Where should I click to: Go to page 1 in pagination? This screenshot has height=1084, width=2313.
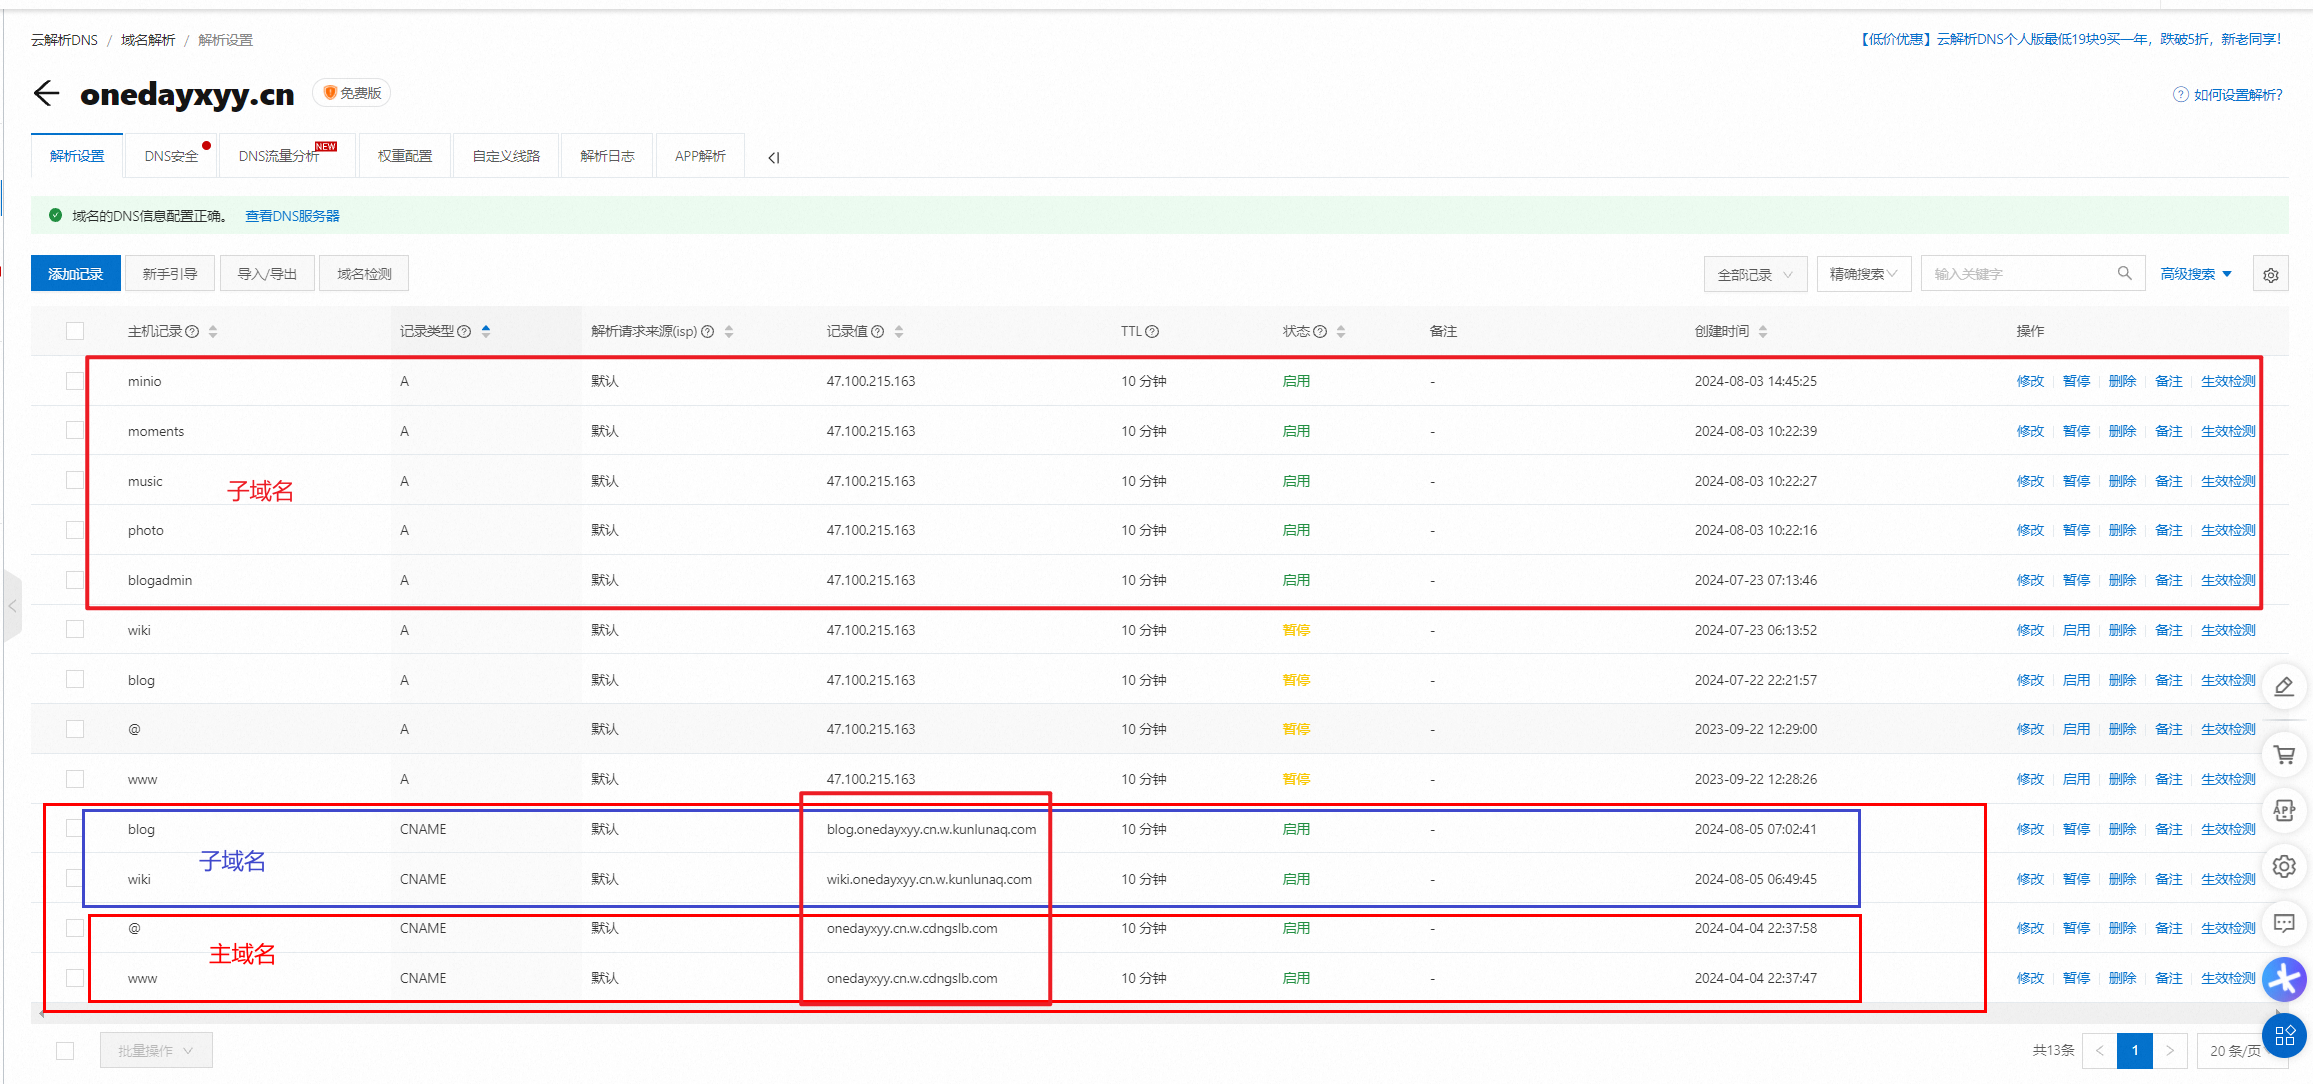pyautogui.click(x=2135, y=1051)
